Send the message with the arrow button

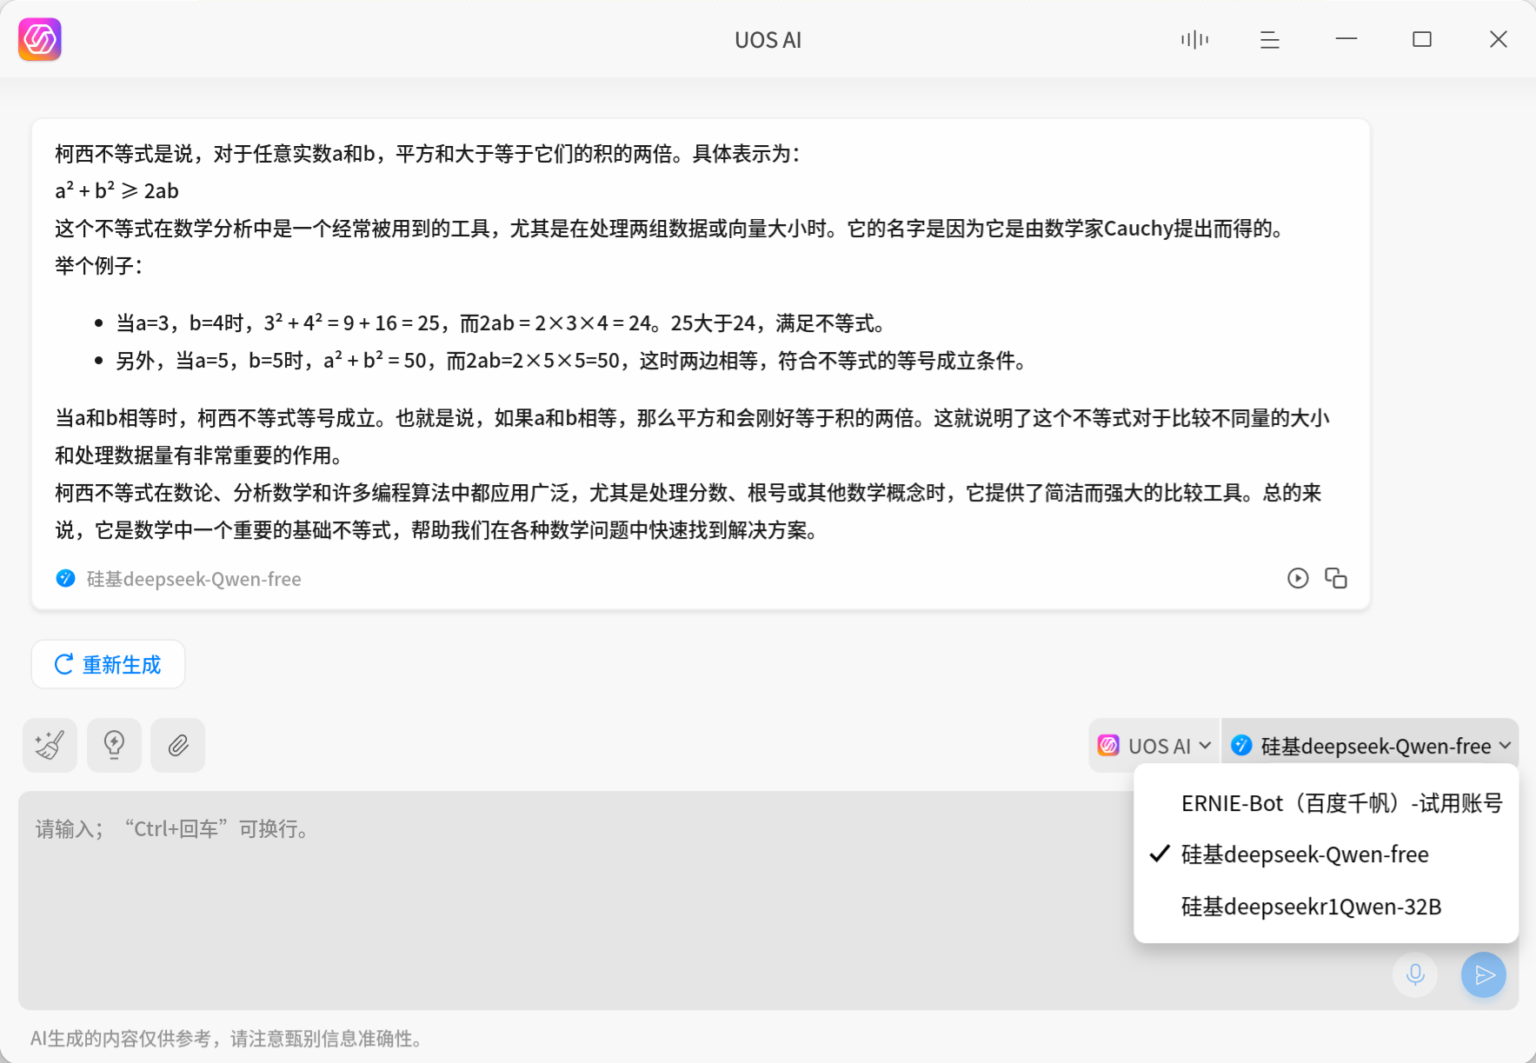tap(1483, 975)
